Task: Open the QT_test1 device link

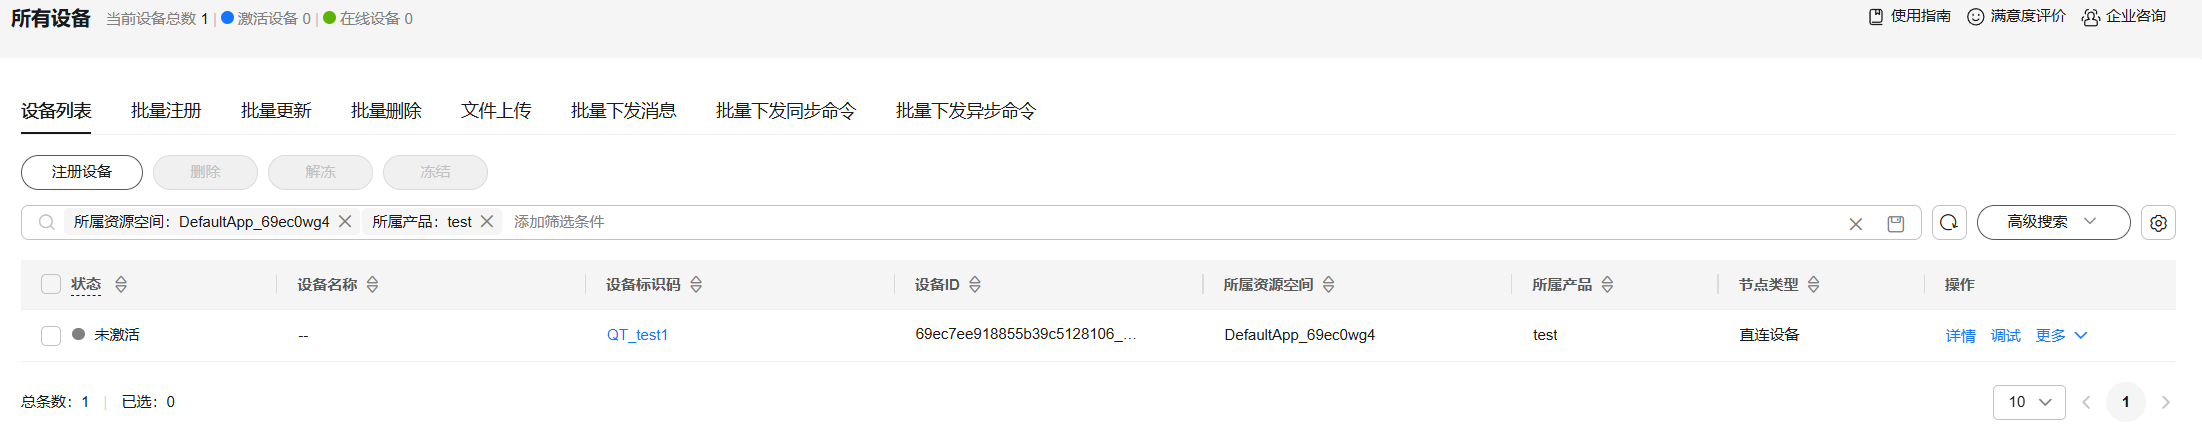Action: coord(637,335)
